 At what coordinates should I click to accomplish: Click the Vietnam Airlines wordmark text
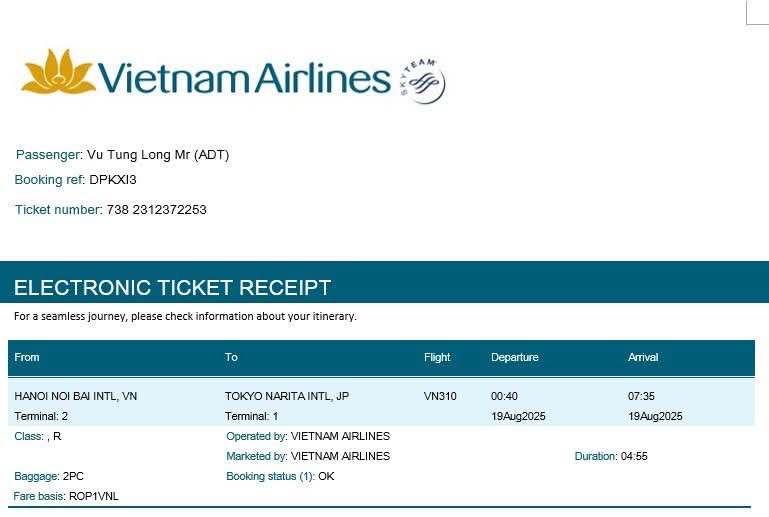tap(244, 78)
